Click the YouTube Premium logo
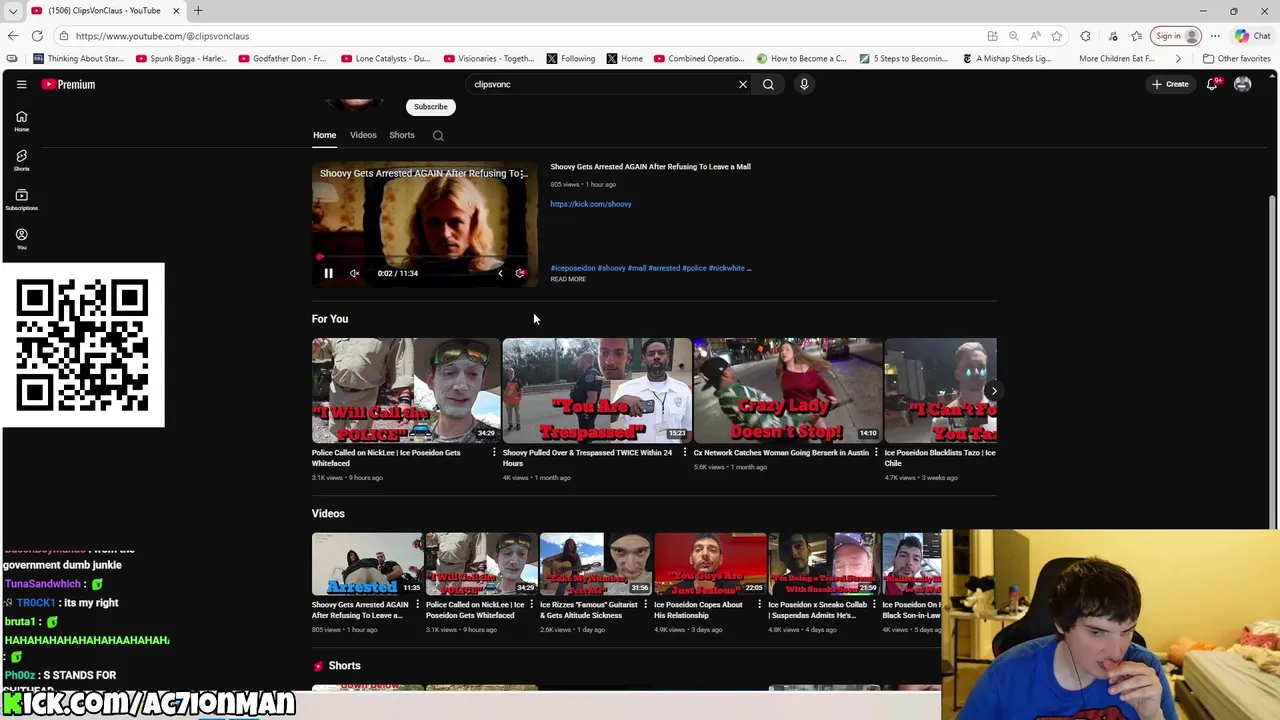The height and width of the screenshot is (720, 1280). click(68, 84)
